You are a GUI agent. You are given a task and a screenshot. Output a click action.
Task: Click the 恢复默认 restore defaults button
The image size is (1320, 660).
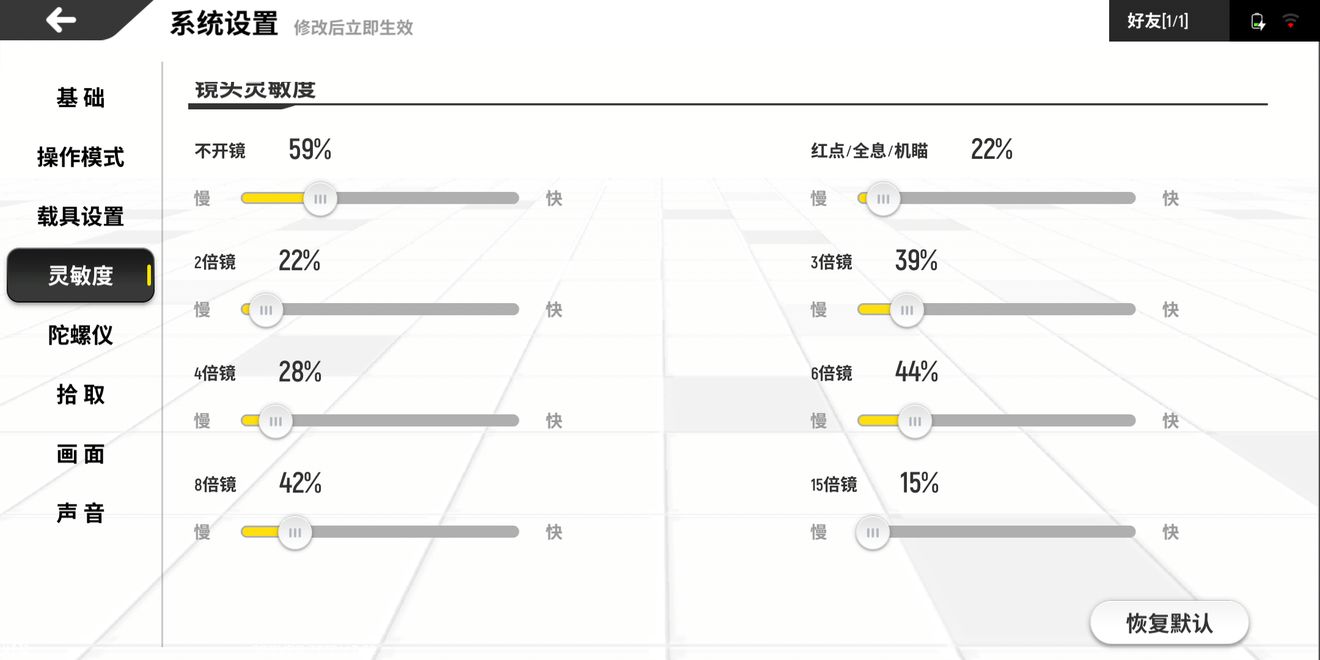(x=1169, y=623)
